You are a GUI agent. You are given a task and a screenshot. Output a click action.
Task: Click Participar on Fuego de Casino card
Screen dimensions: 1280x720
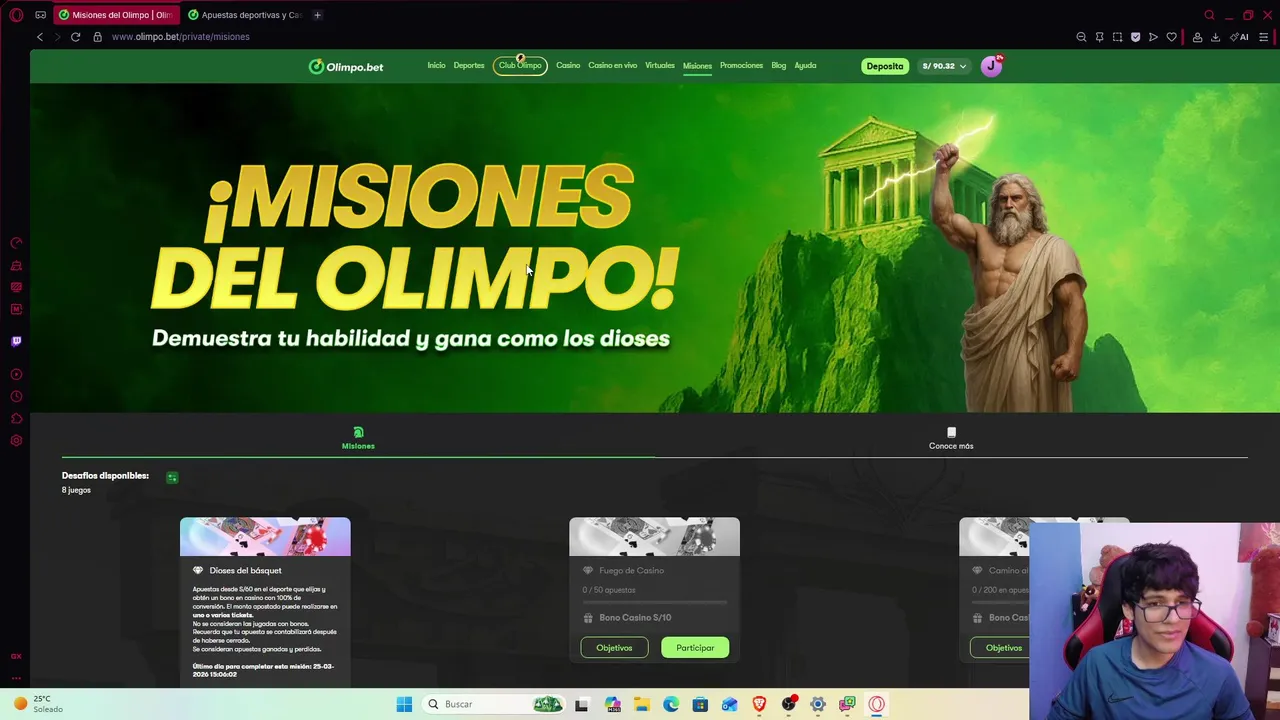pos(695,648)
